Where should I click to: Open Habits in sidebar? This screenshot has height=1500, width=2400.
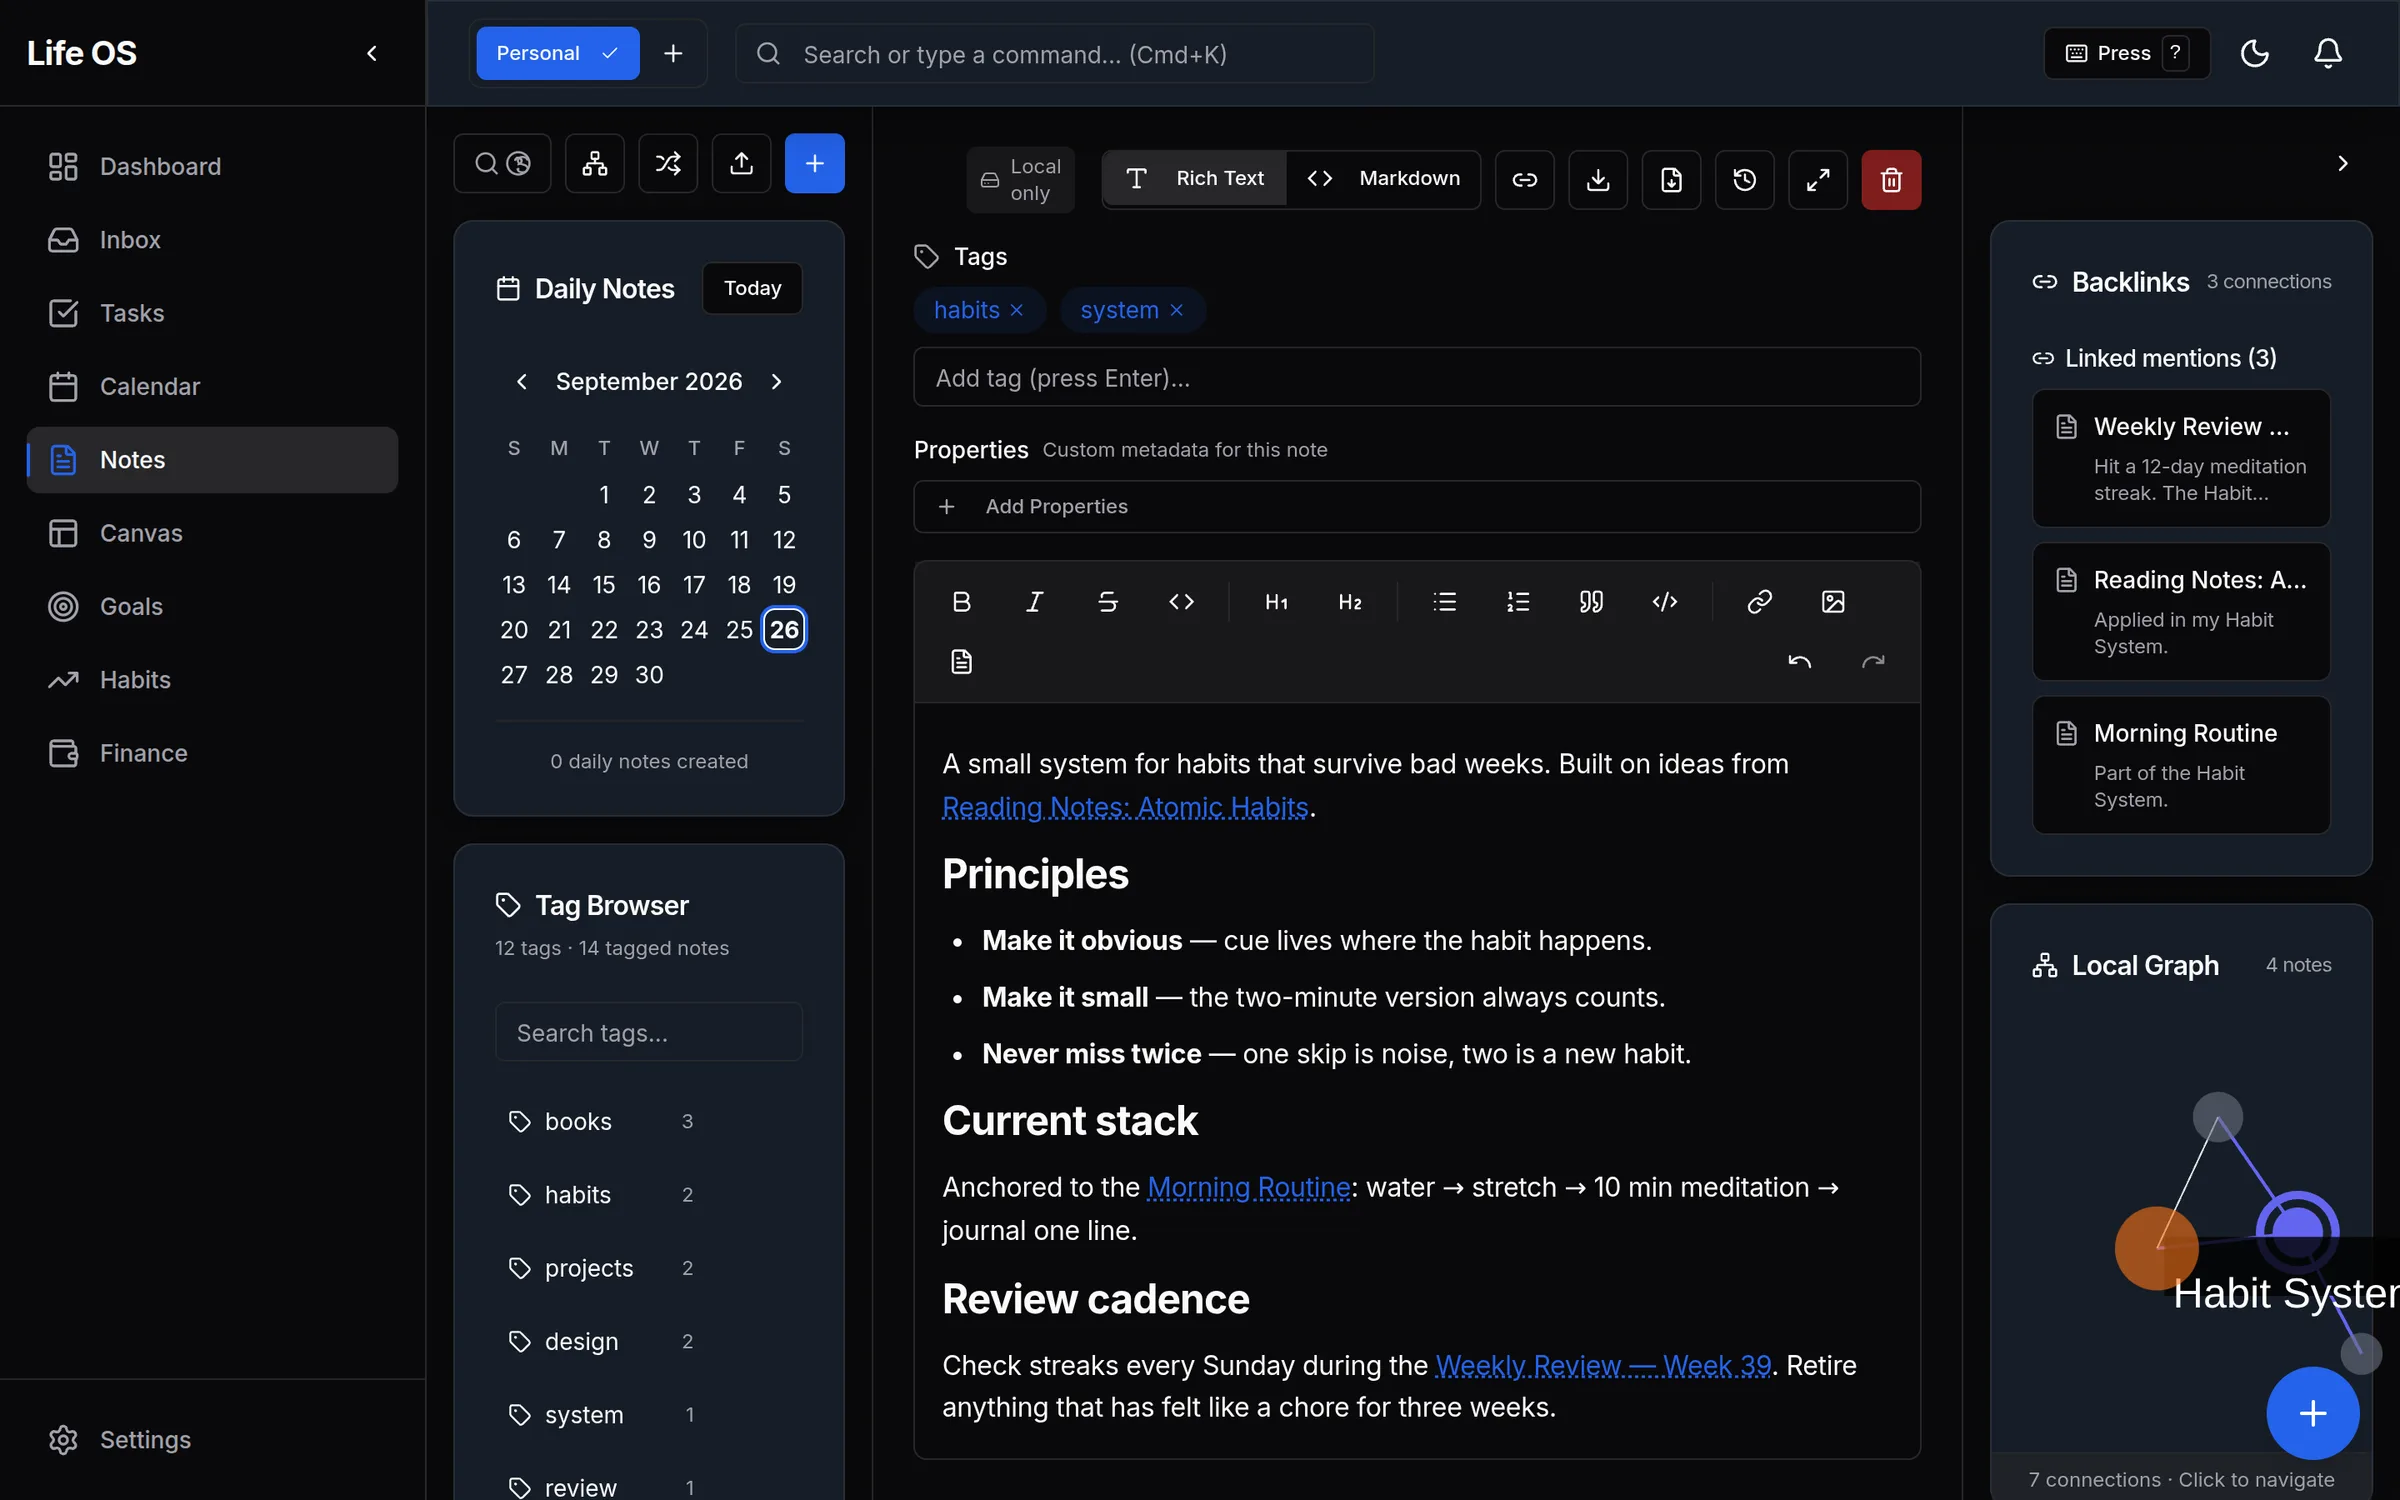pos(212,680)
